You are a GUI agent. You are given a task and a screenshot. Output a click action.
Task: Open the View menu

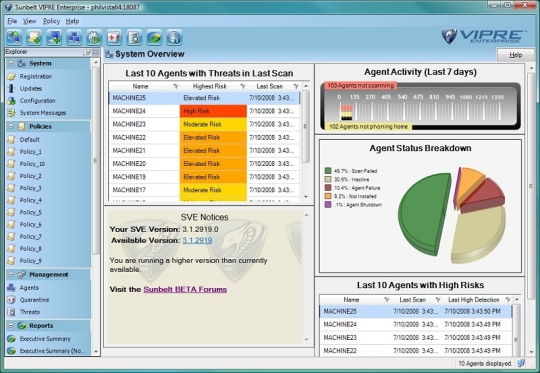(29, 21)
